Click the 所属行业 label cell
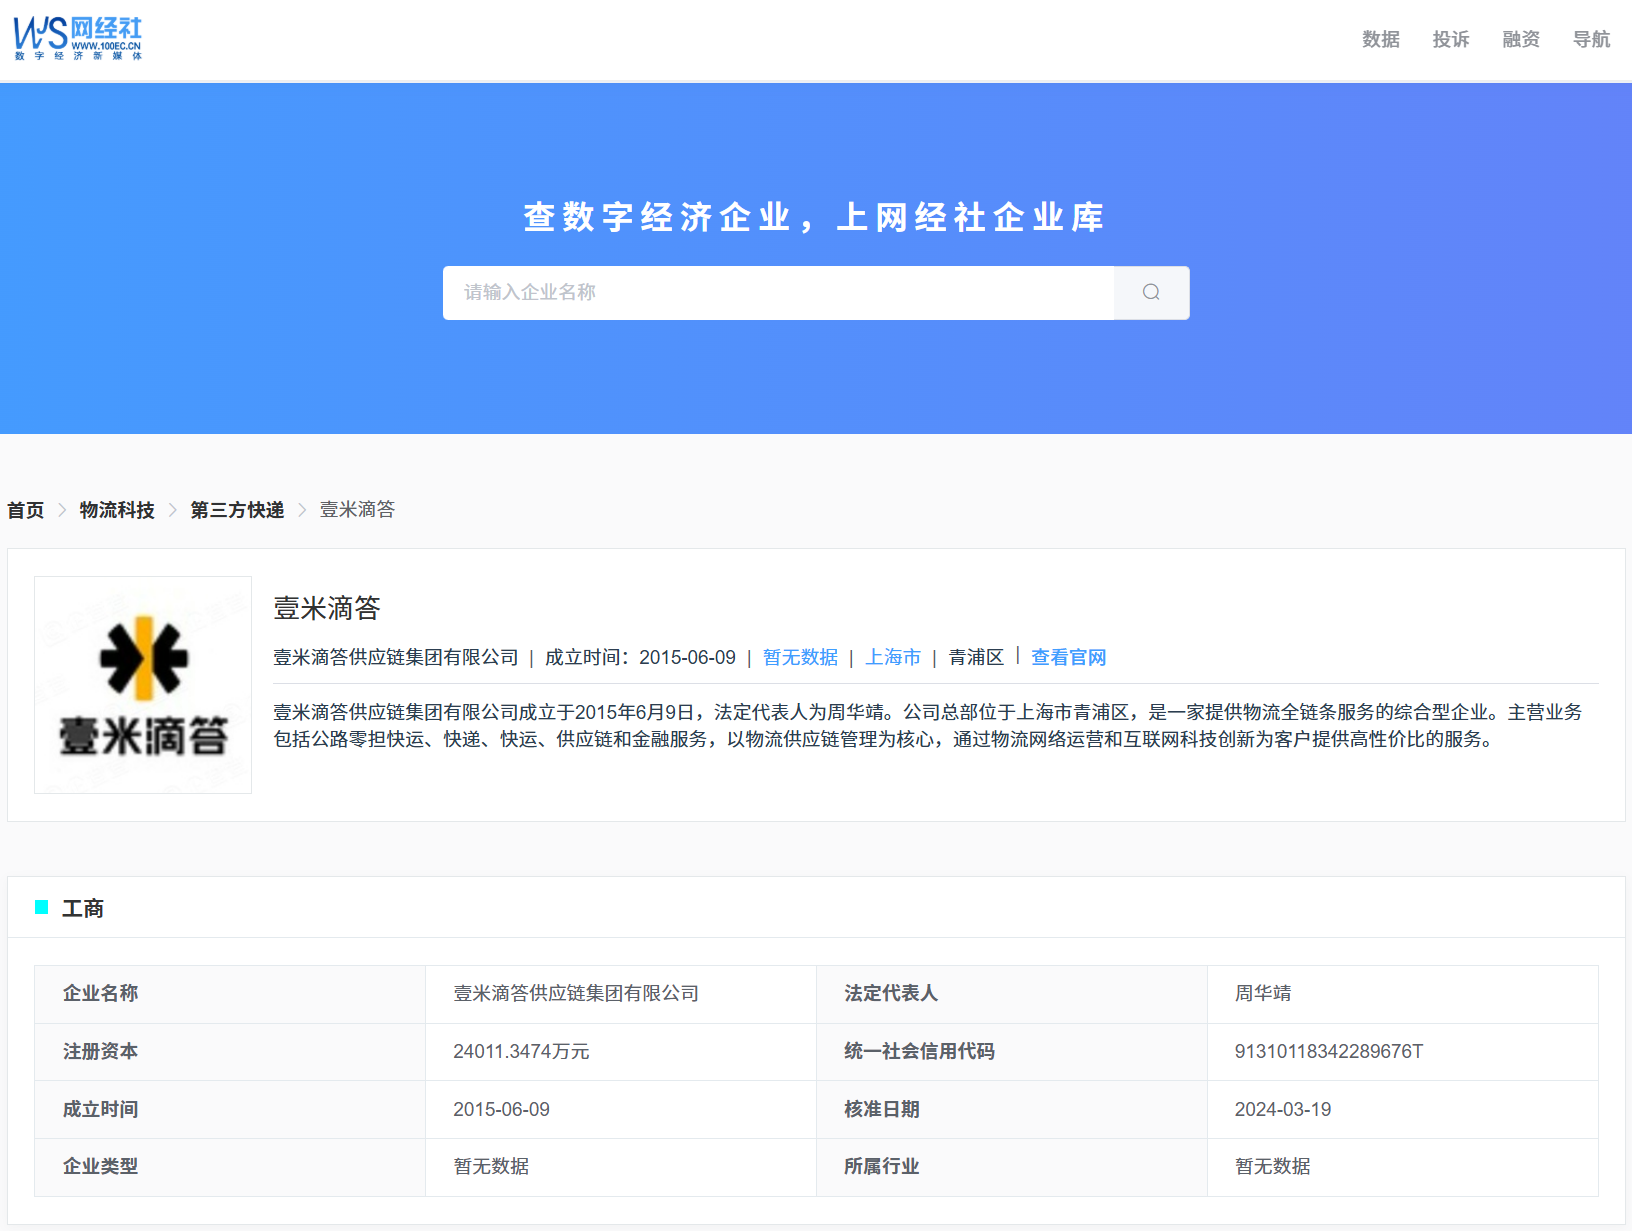The image size is (1632, 1231). pyautogui.click(x=1012, y=1167)
